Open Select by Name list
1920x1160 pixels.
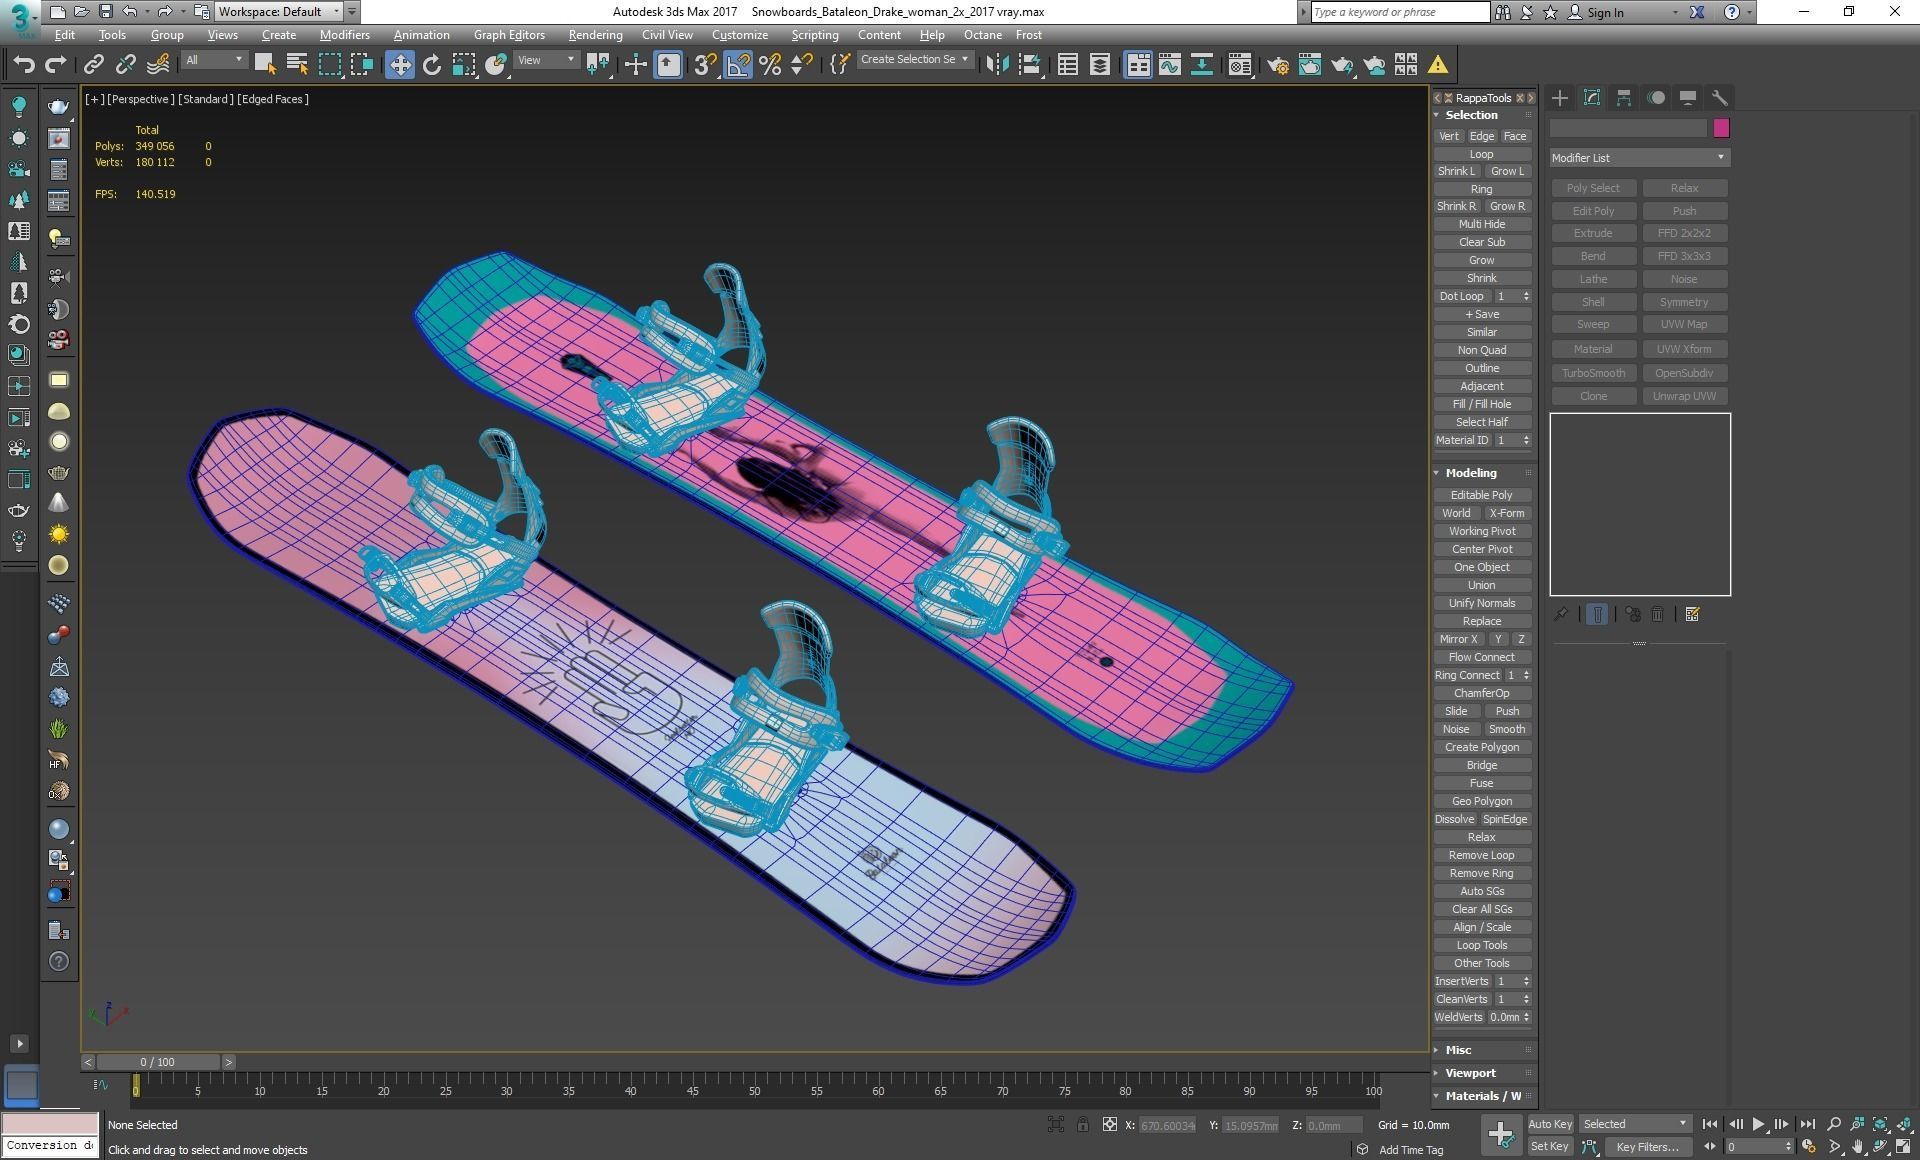297,65
